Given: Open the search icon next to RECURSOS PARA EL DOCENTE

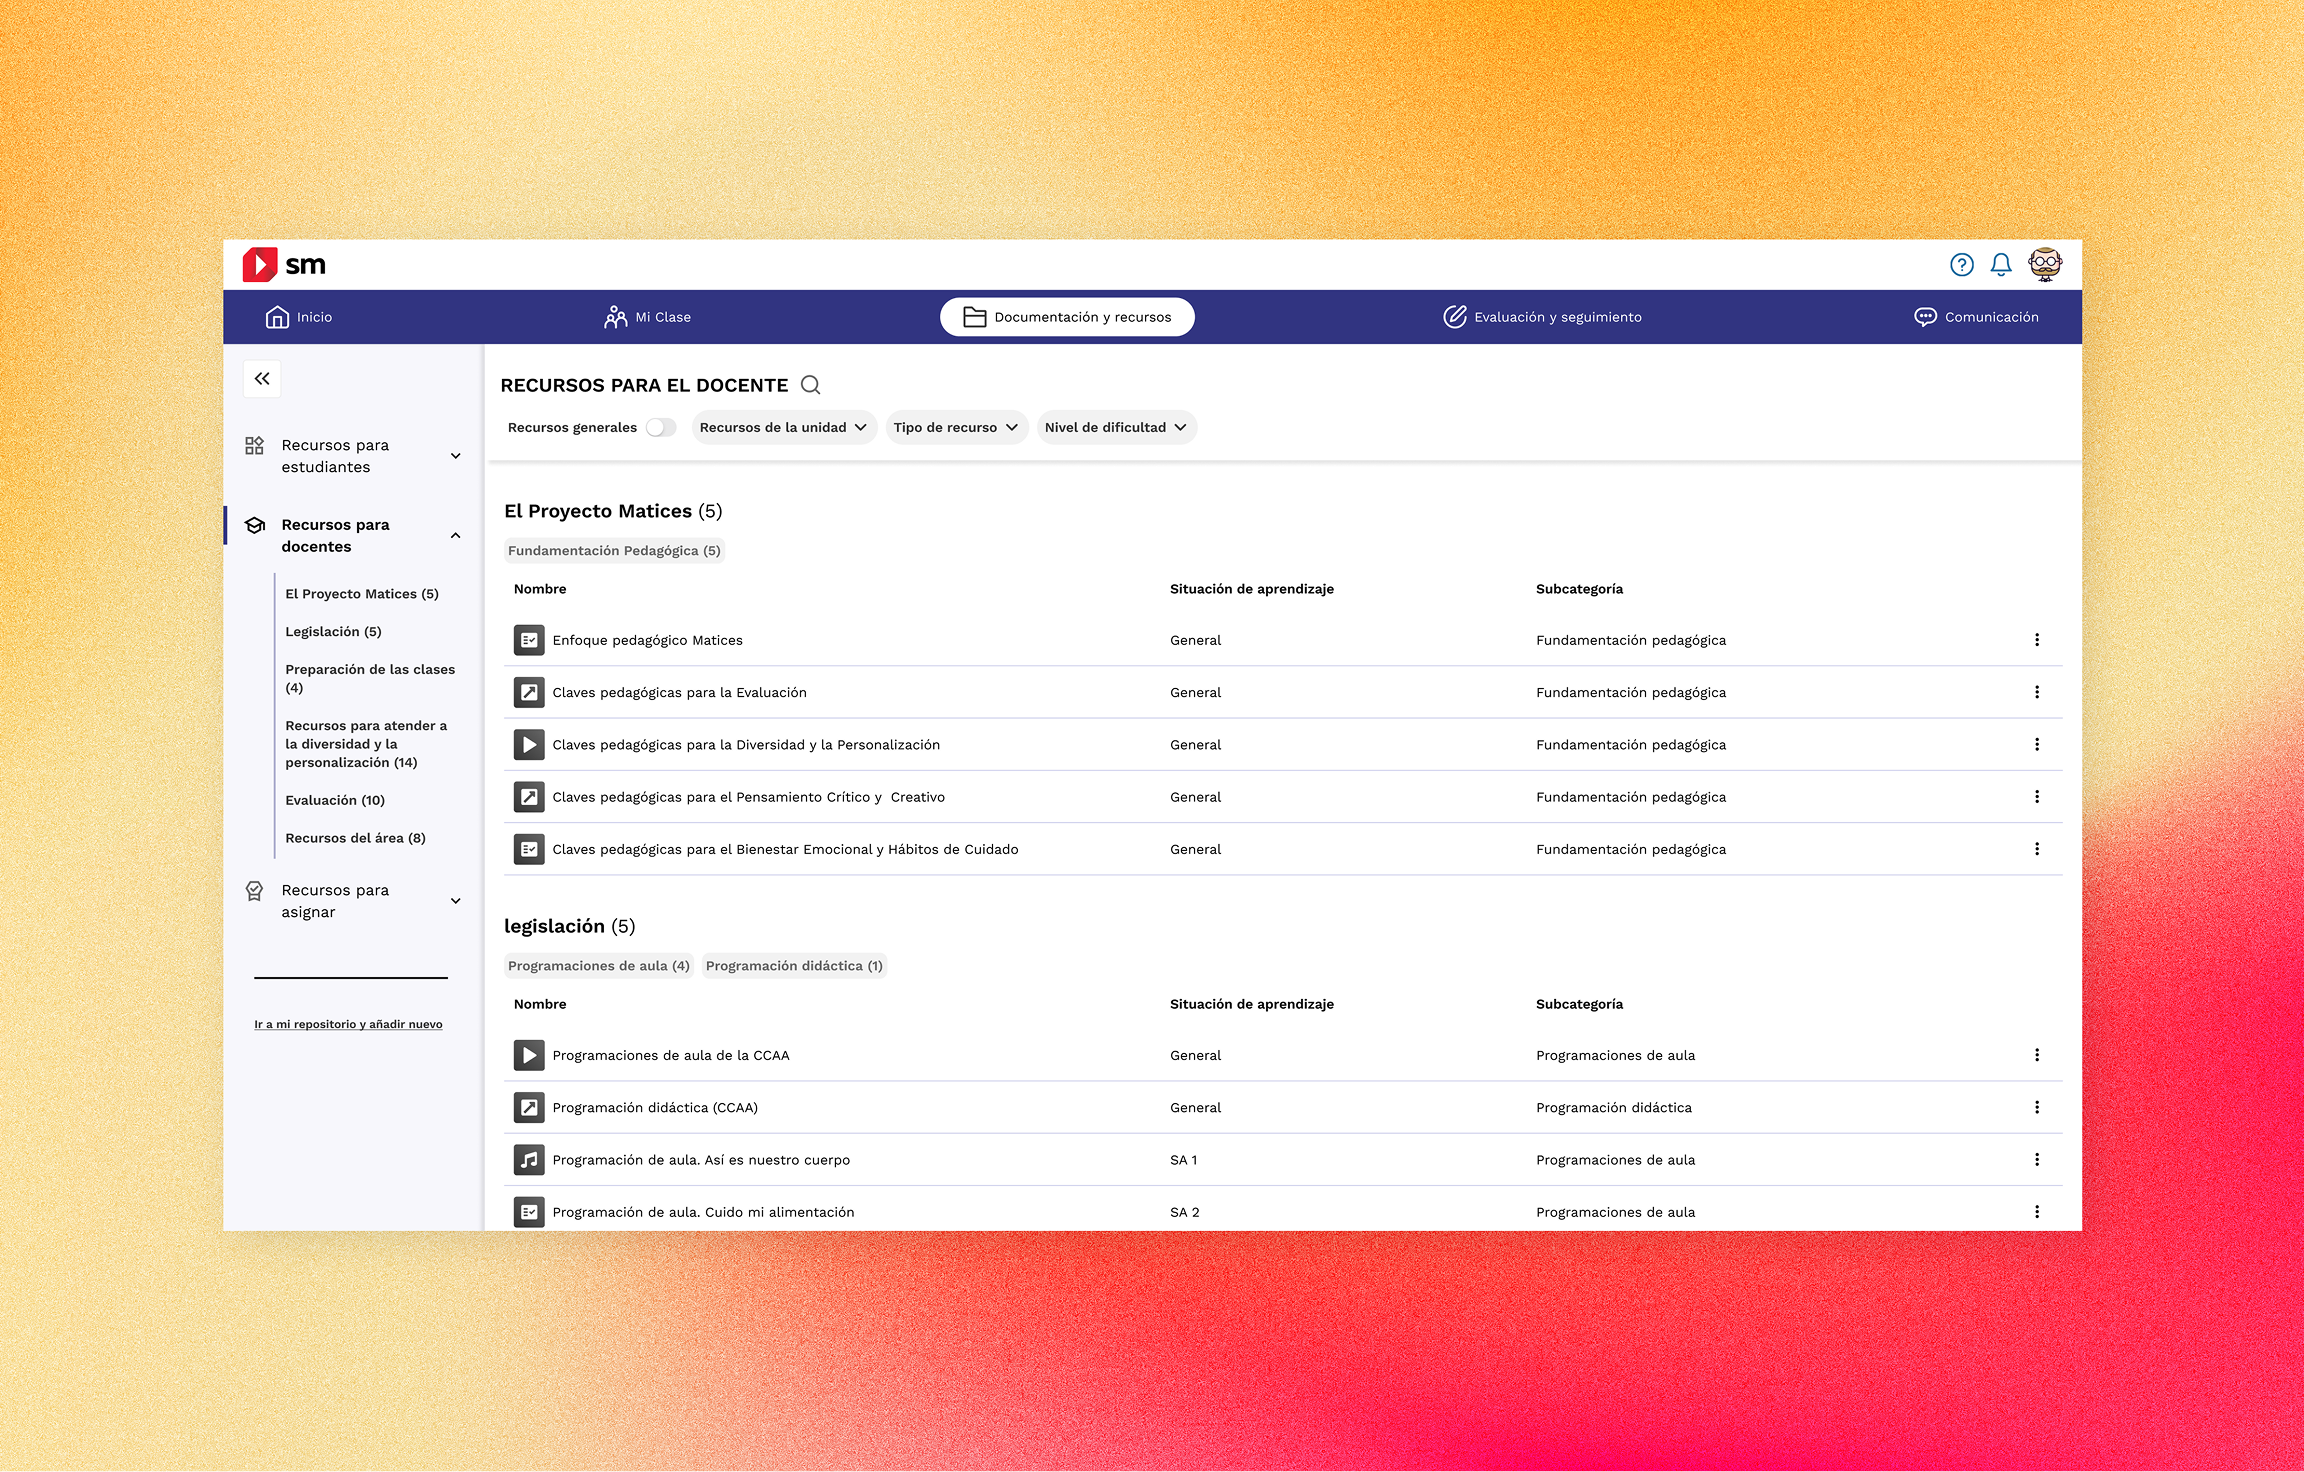Looking at the screenshot, I should (811, 385).
